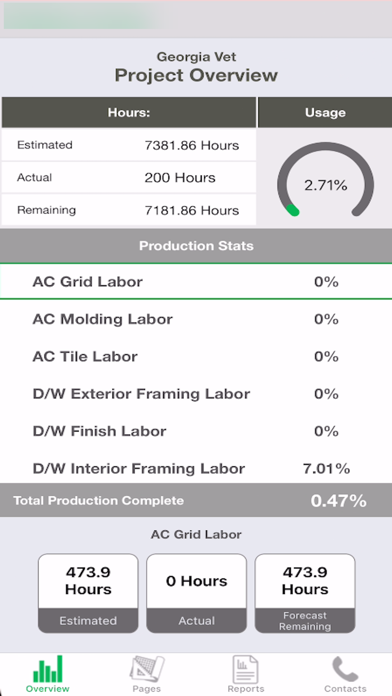Select the D/W Finish Labor row
Image resolution: width=392 pixels, height=696 pixels.
tap(196, 431)
